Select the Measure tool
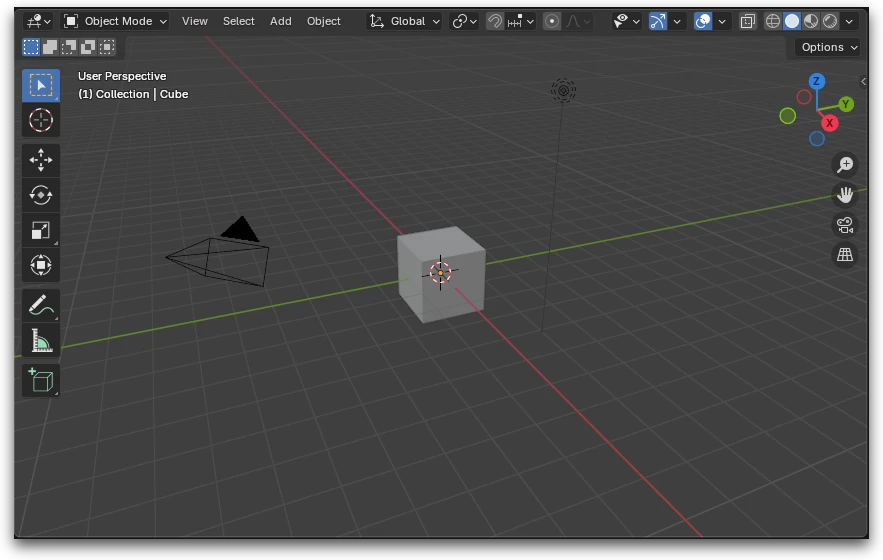The image size is (883, 560). pos(41,341)
